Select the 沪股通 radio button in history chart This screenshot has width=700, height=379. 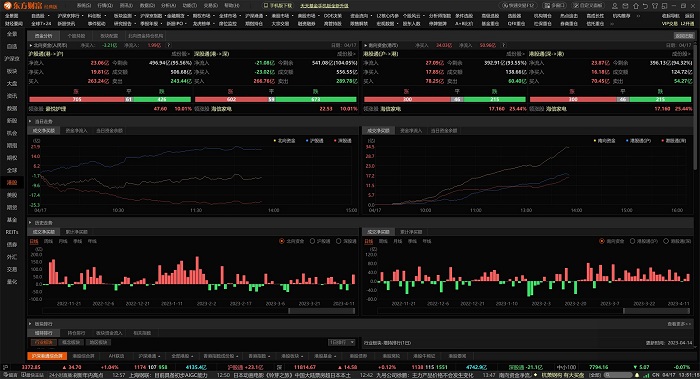312,241
